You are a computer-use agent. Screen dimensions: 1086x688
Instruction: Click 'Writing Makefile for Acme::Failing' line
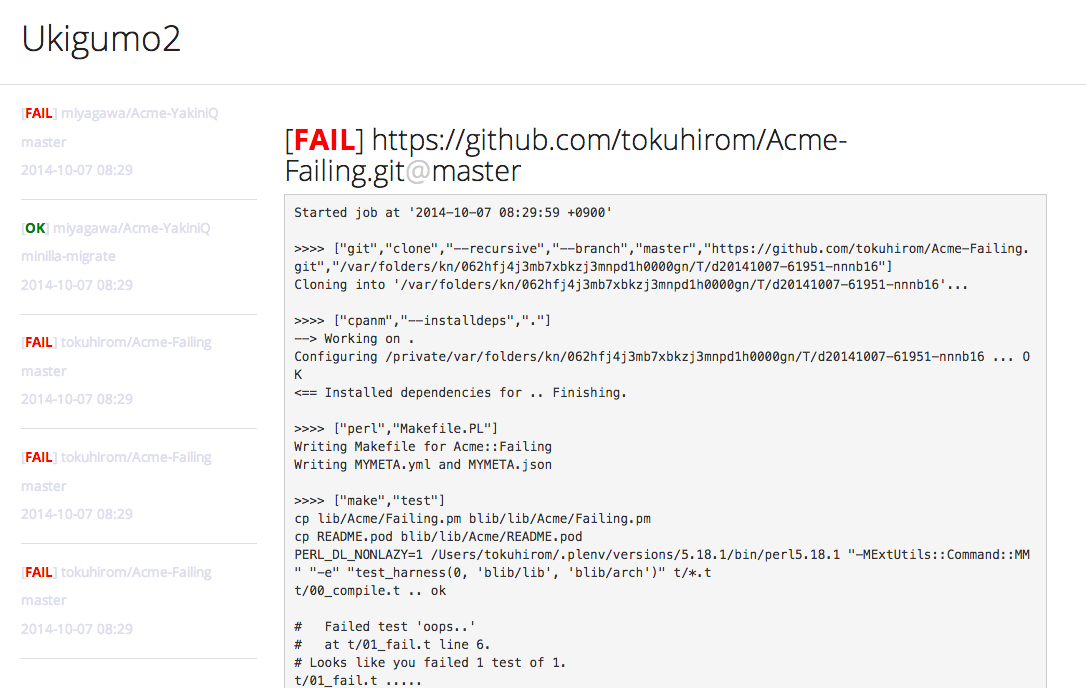422,447
